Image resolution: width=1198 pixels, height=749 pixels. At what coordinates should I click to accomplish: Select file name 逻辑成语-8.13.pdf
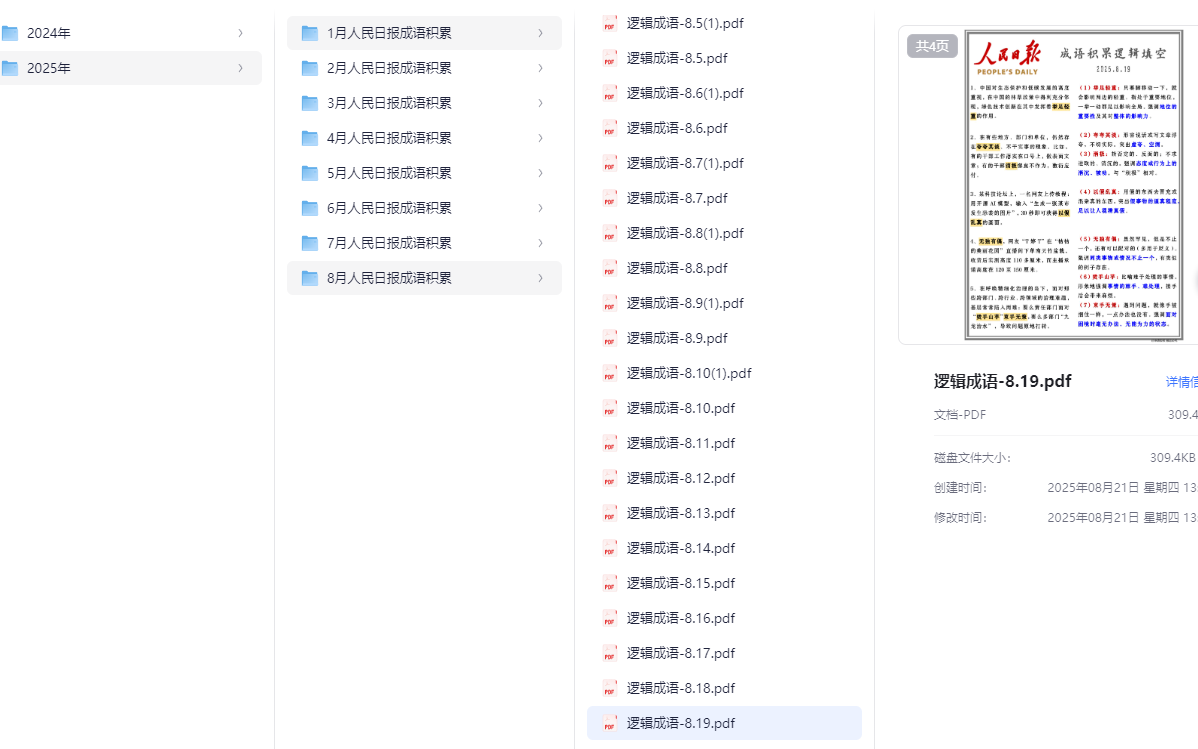[681, 513]
